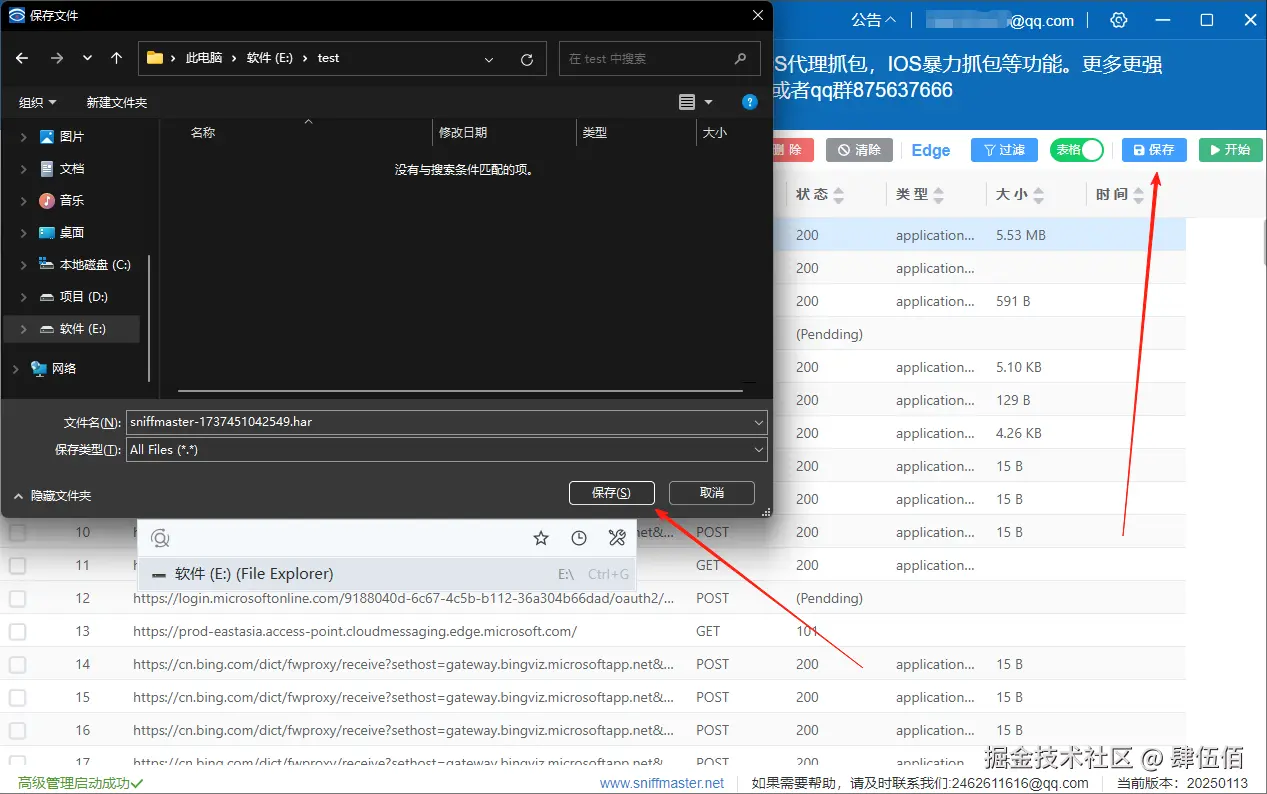Check the checkbox for row 10
The image size is (1267, 794).
click(x=18, y=532)
